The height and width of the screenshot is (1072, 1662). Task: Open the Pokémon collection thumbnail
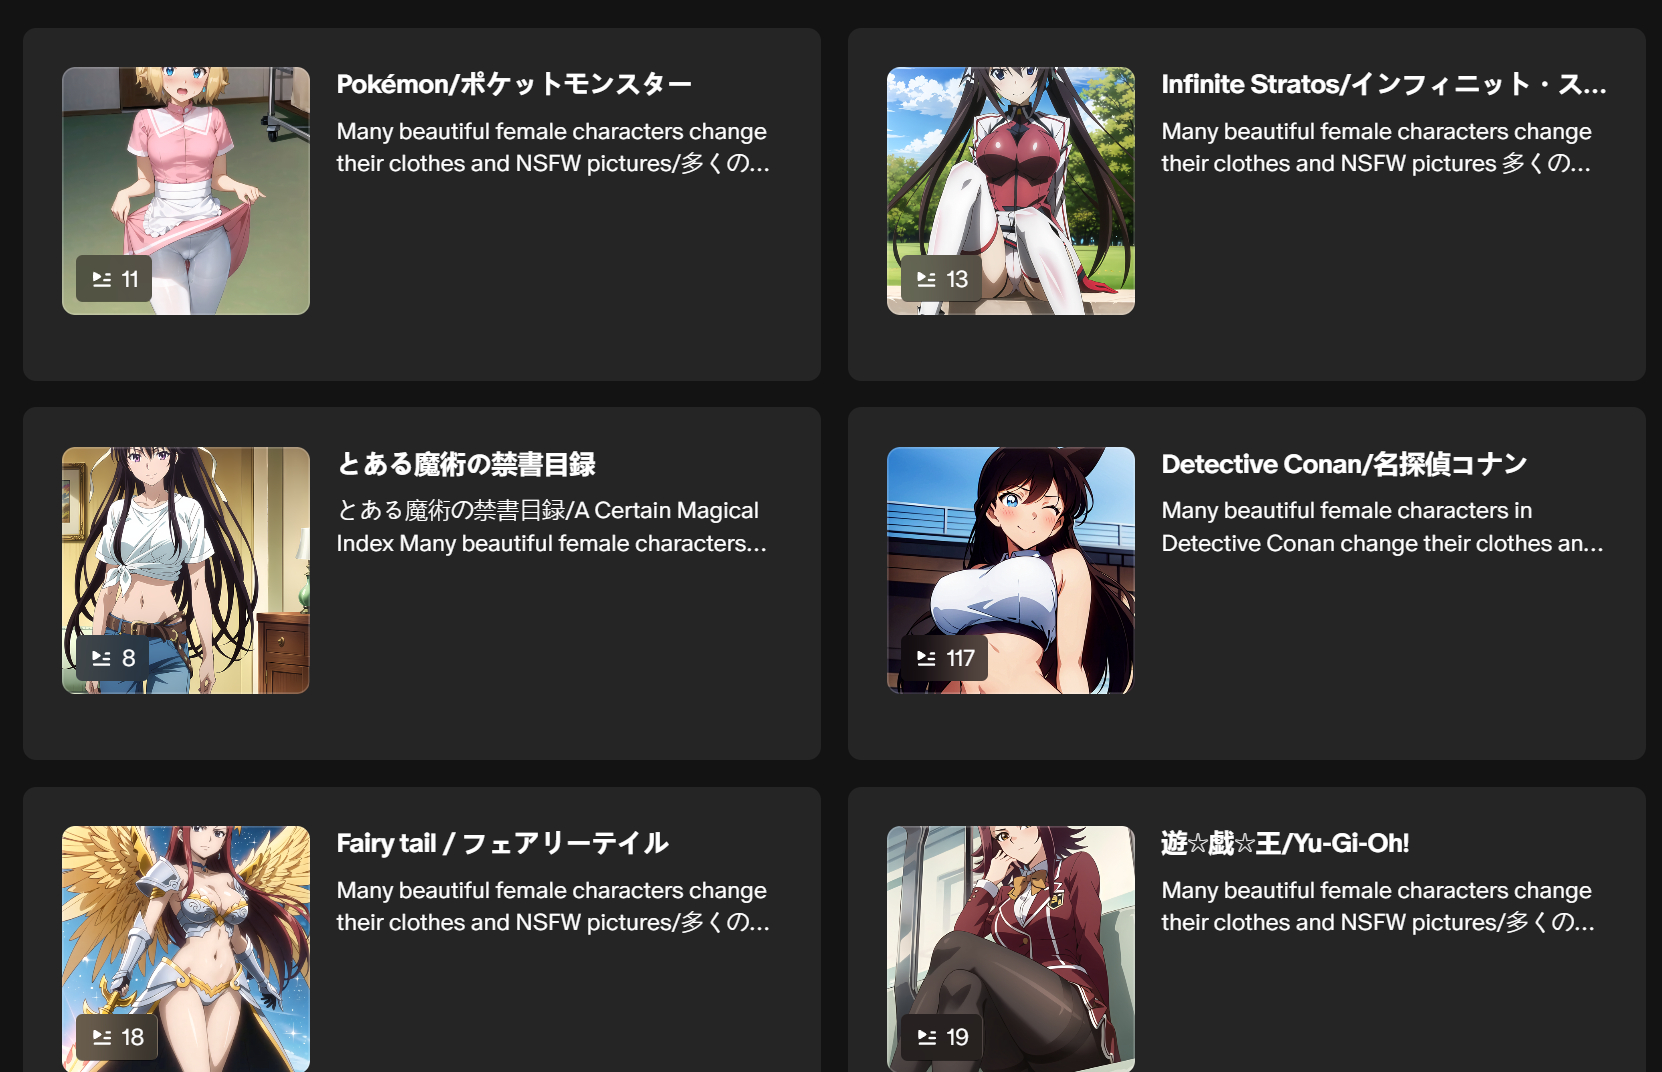tap(186, 191)
